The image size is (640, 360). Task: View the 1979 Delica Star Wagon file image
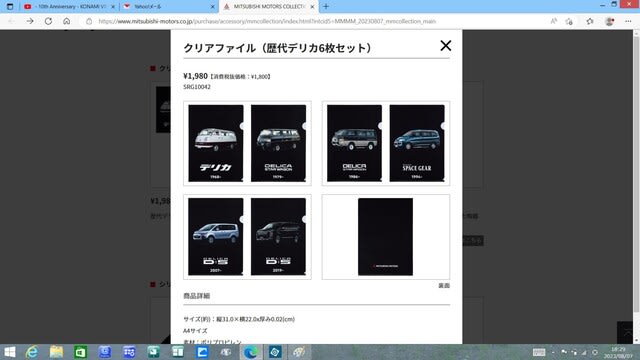(x=278, y=143)
